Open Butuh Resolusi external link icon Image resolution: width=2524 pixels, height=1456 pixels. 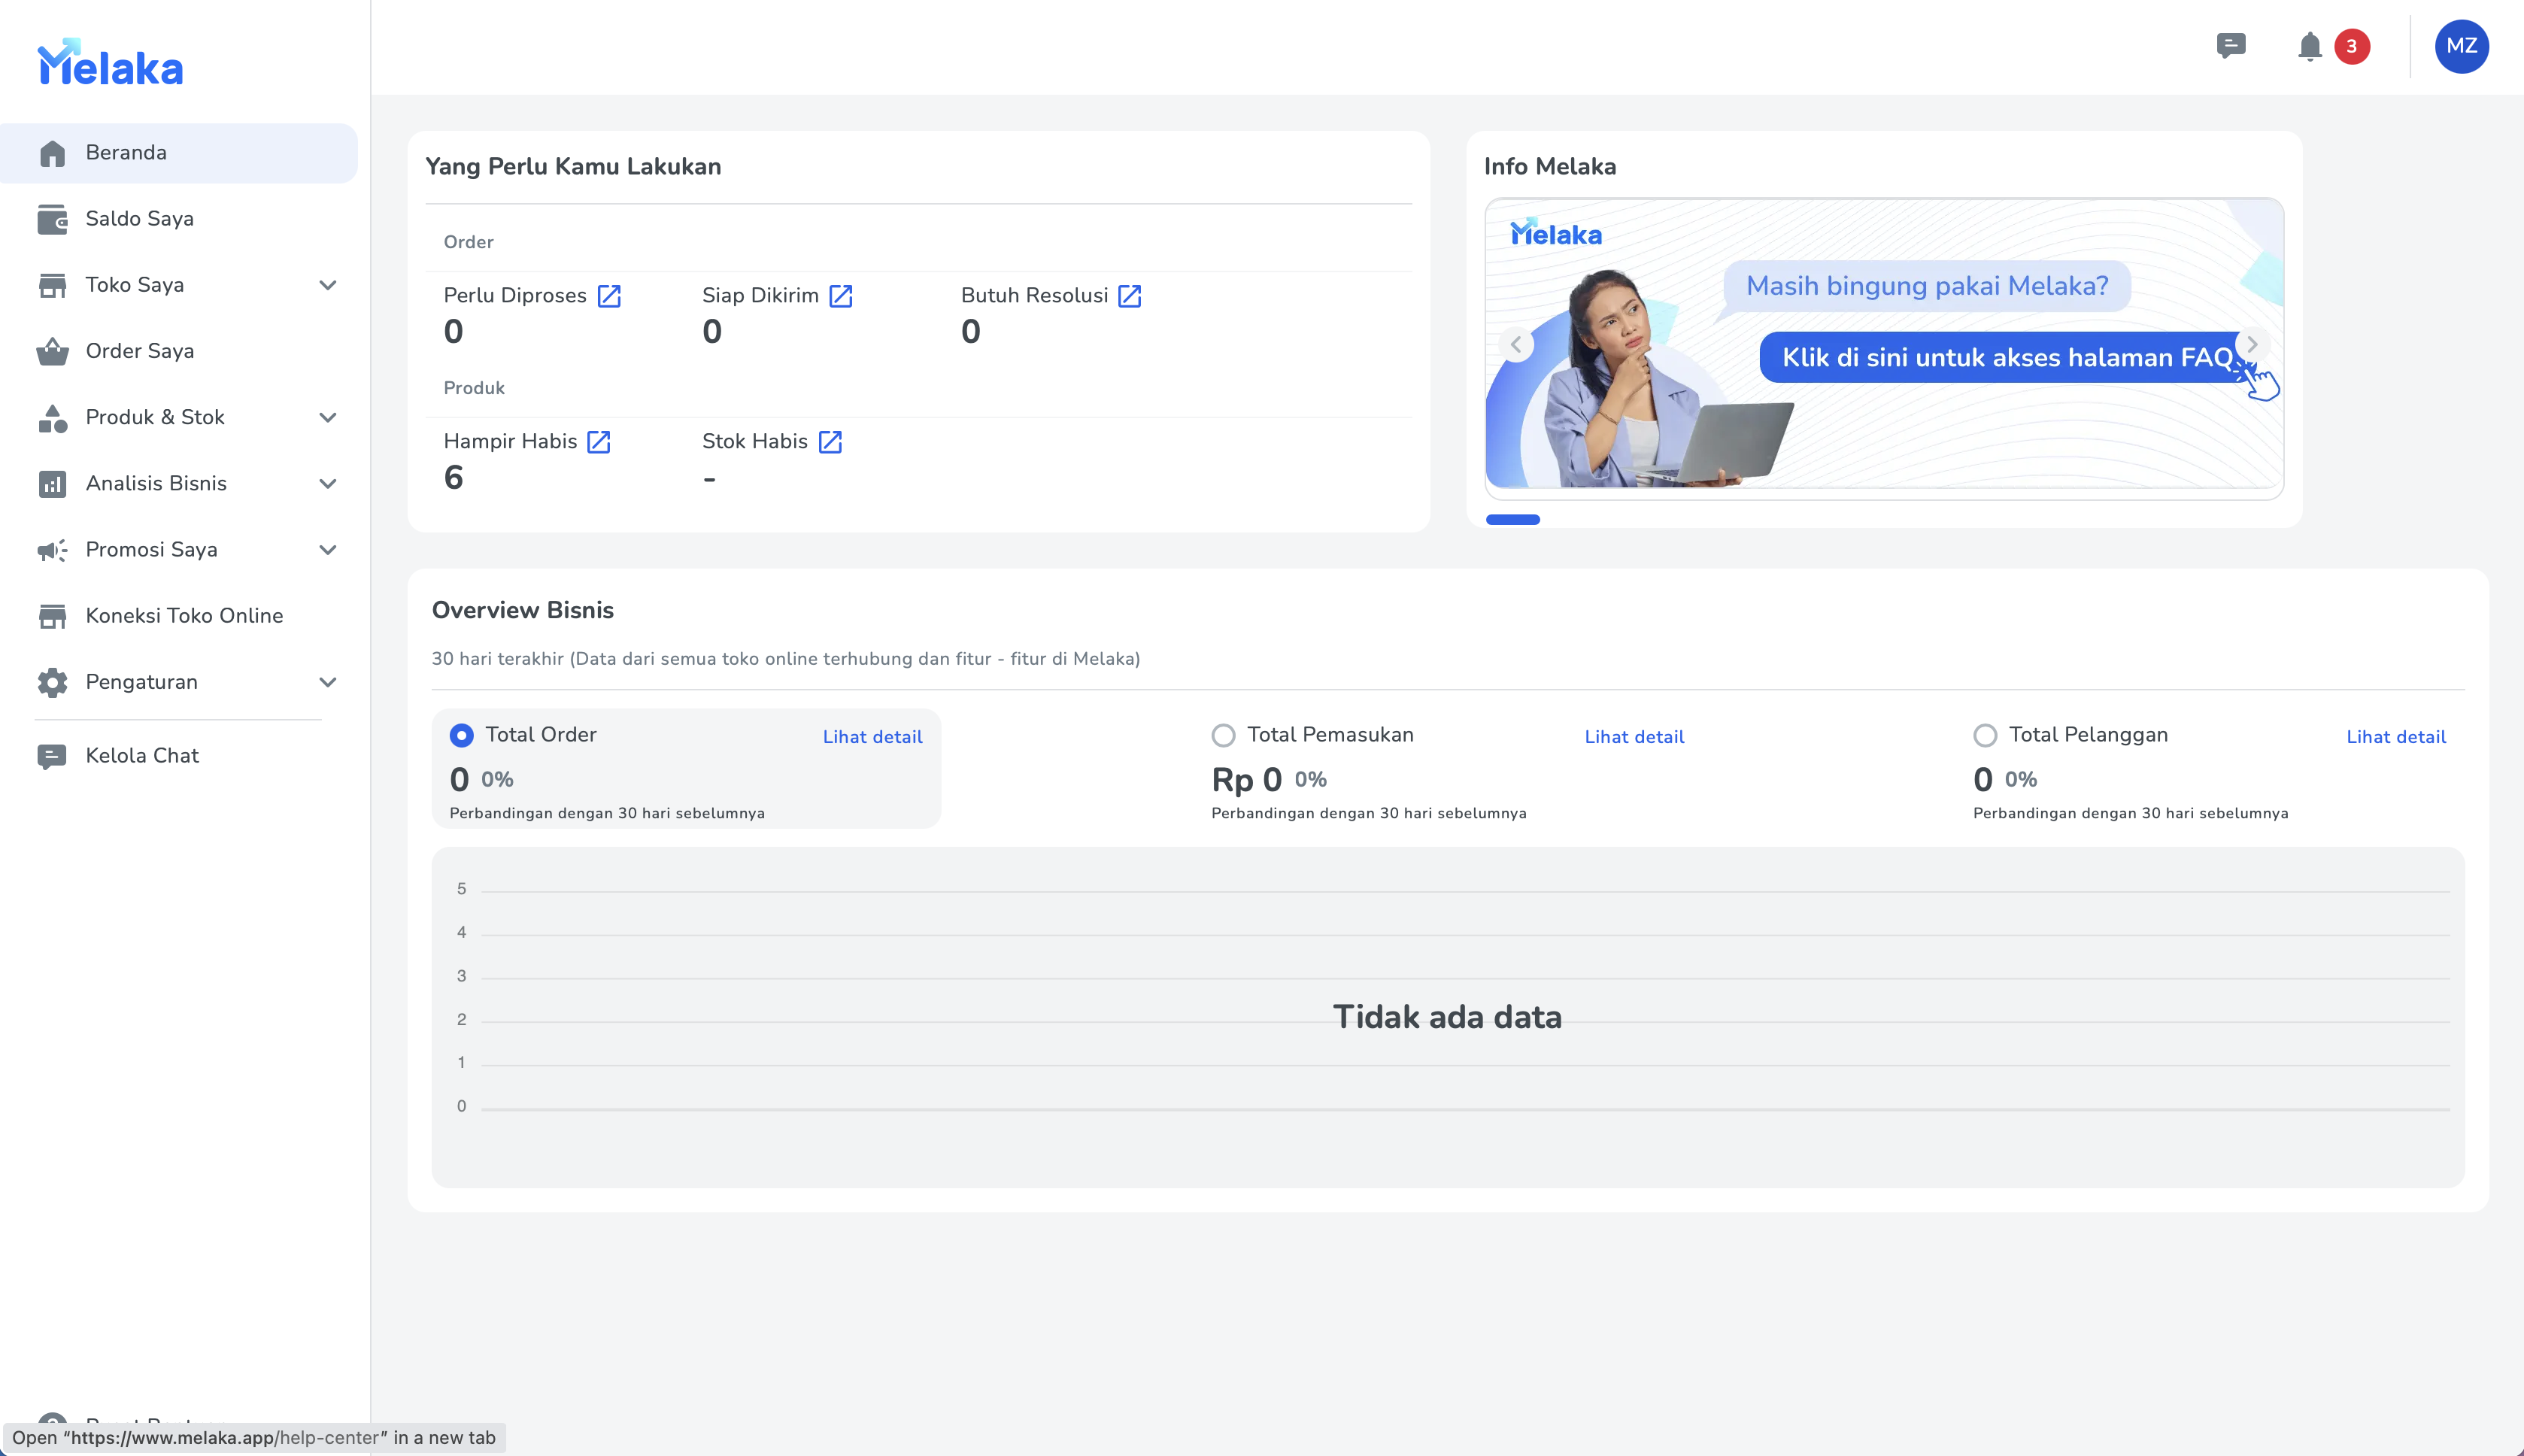pyautogui.click(x=1130, y=296)
